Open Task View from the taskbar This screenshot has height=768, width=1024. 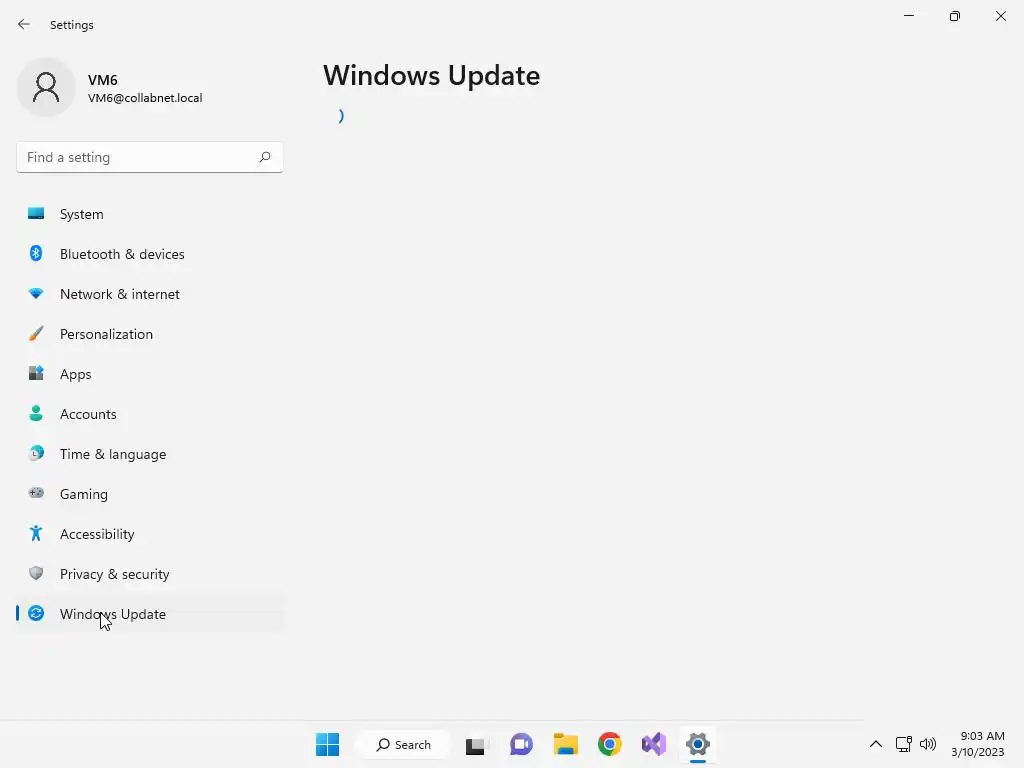pyautogui.click(x=475, y=744)
